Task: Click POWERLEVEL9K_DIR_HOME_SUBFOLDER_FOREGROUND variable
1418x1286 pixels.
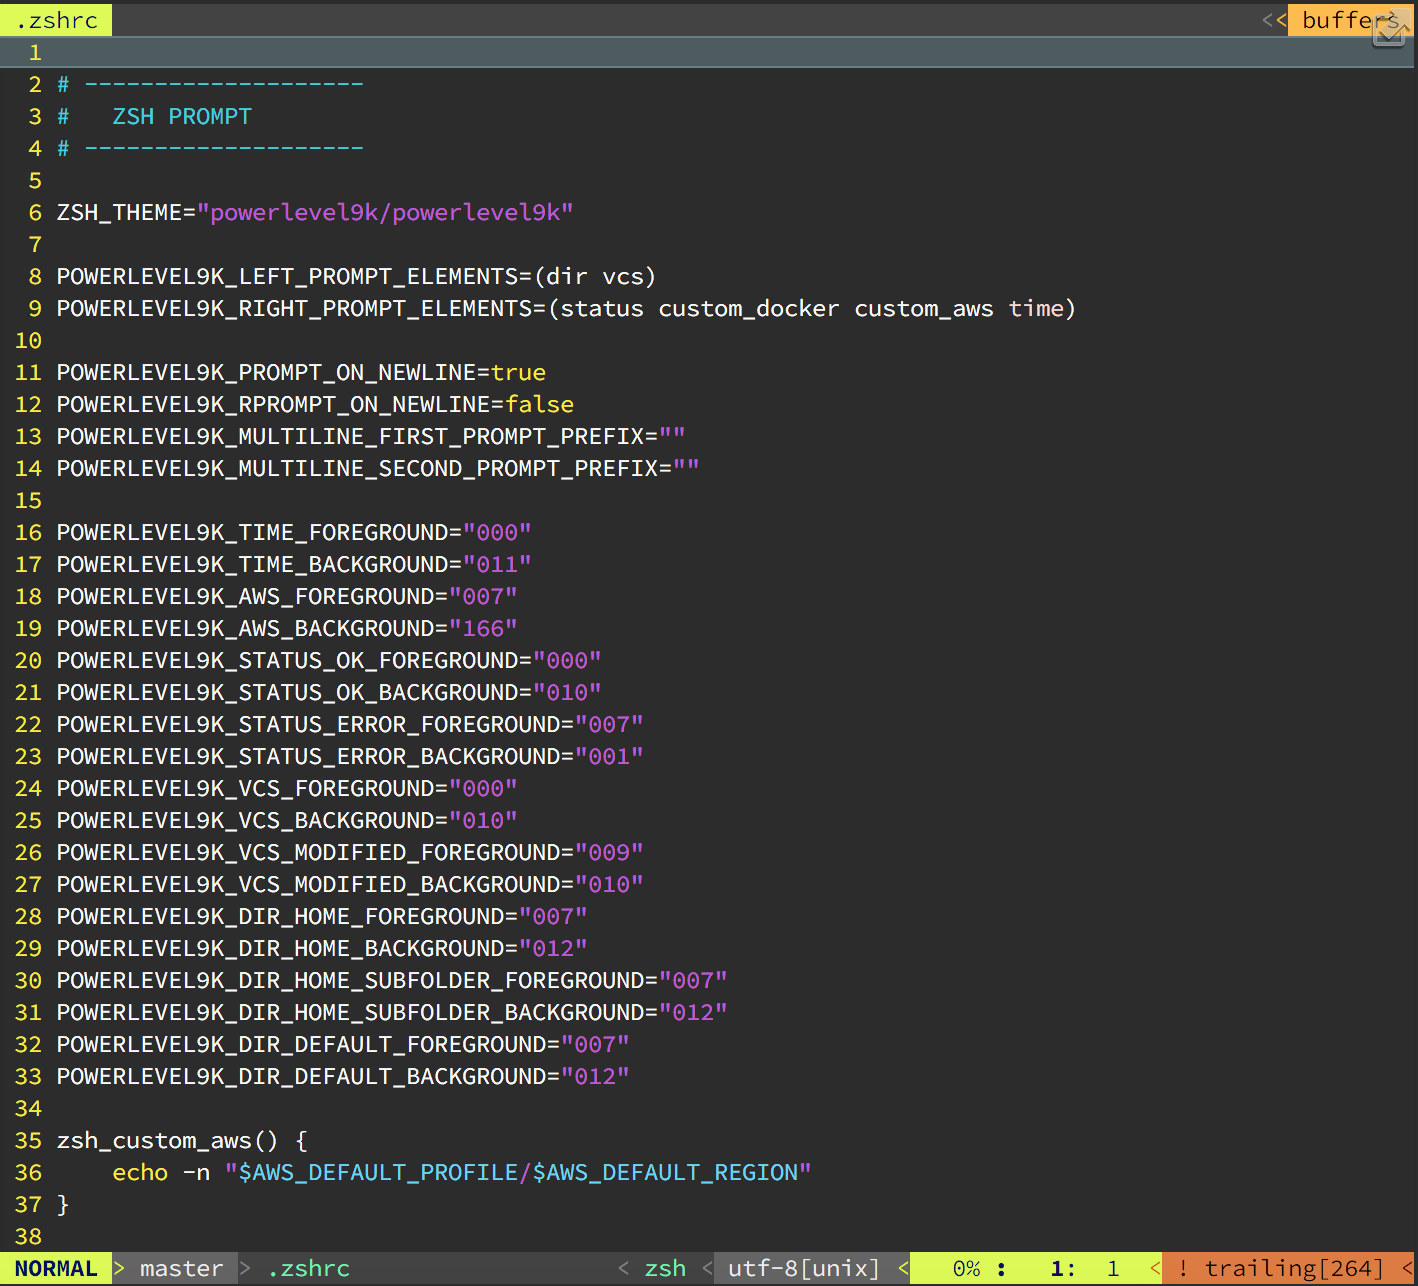Action: [350, 980]
